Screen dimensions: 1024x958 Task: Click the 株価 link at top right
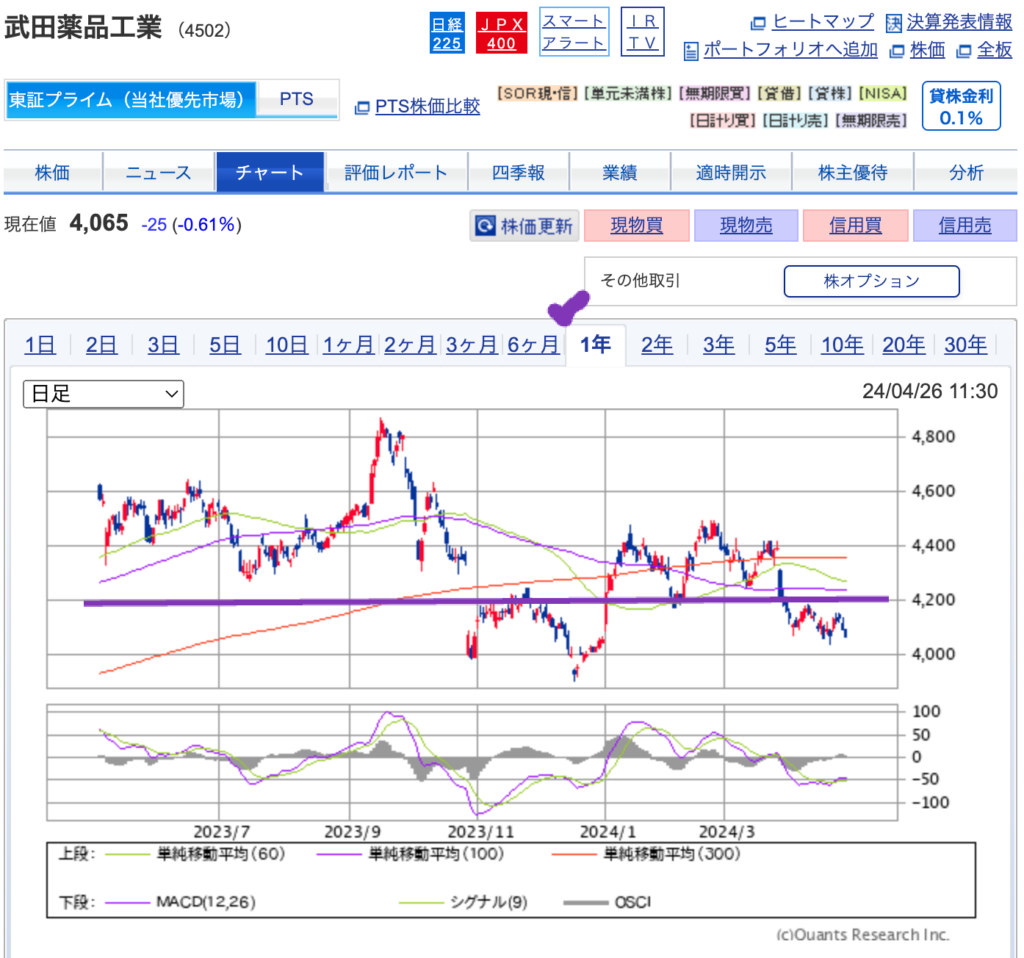pos(927,50)
